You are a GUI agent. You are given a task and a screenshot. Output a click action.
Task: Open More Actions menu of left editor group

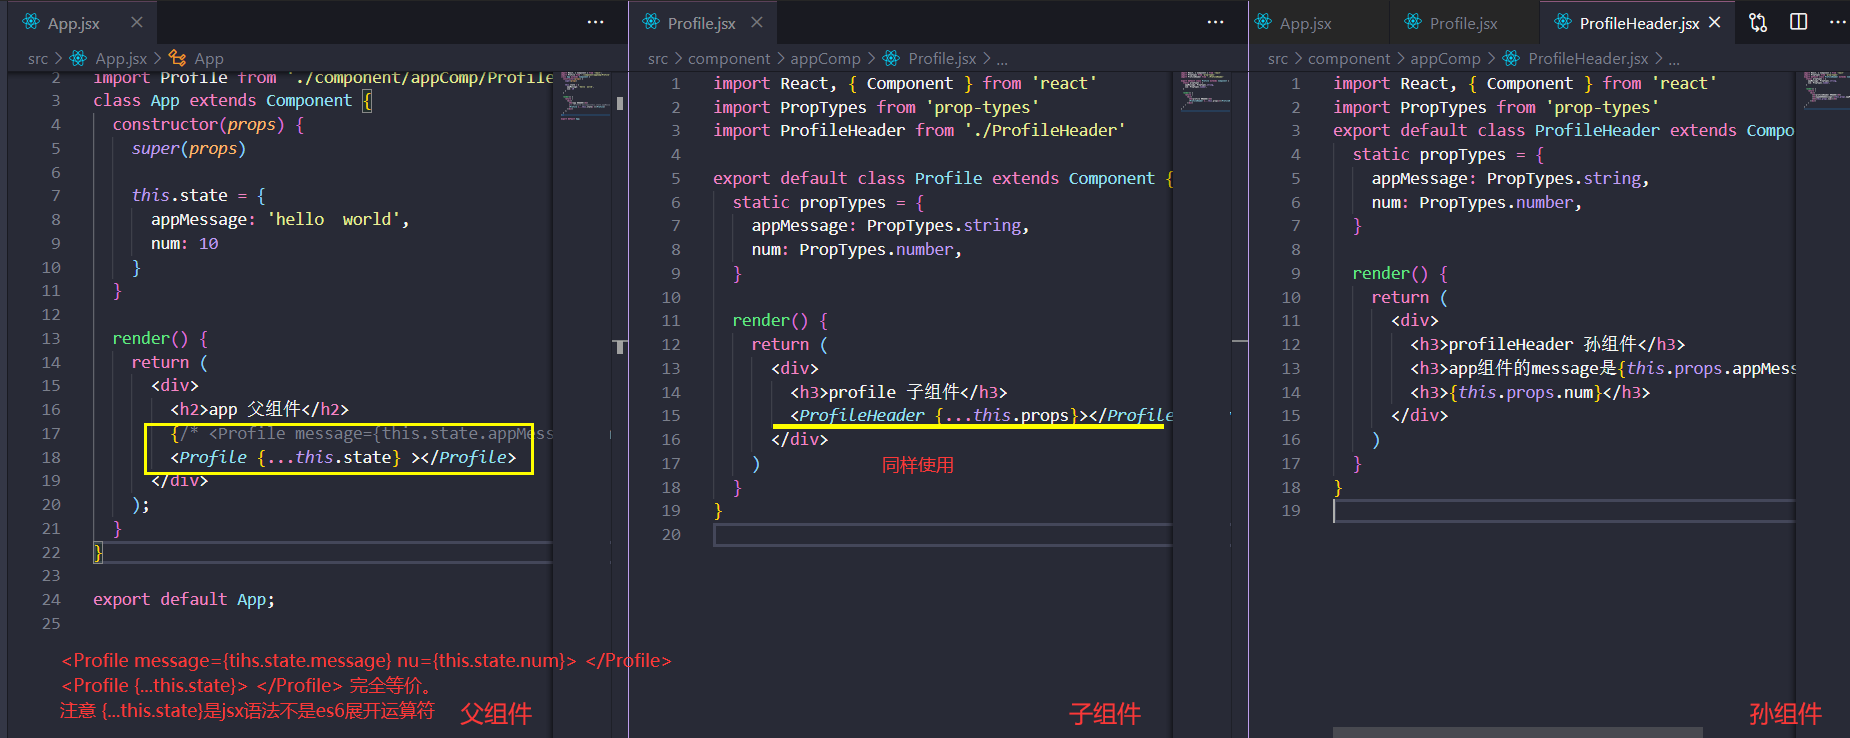click(596, 22)
